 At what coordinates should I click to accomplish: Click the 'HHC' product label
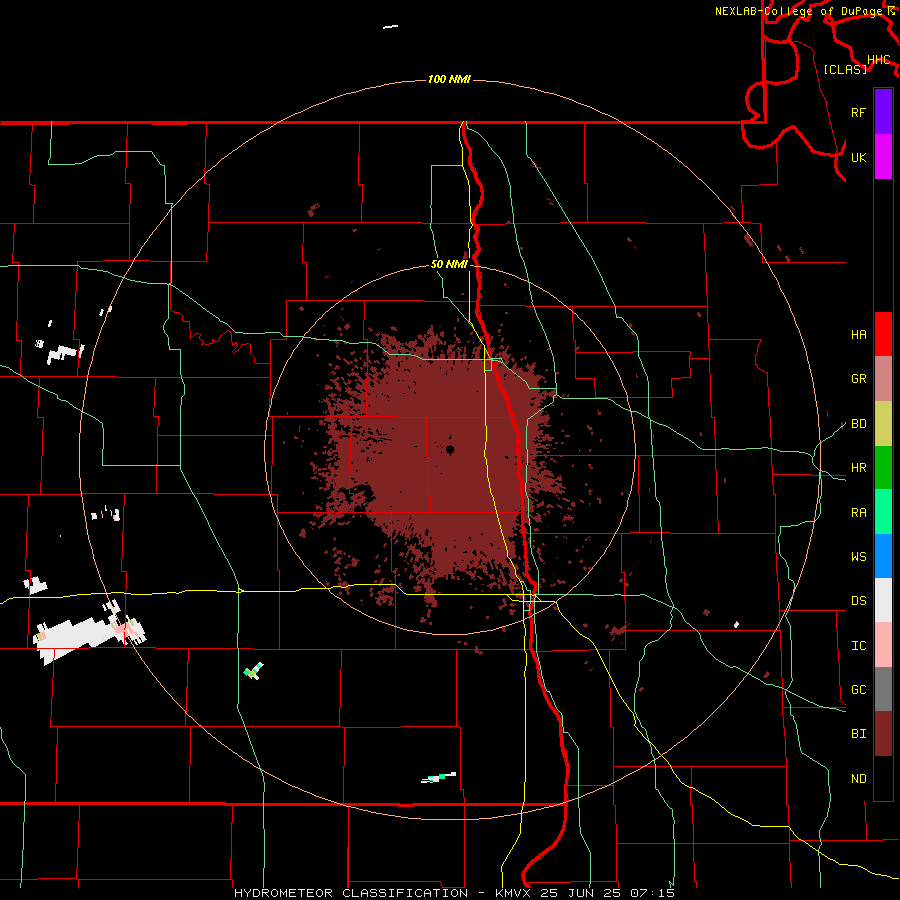click(879, 60)
